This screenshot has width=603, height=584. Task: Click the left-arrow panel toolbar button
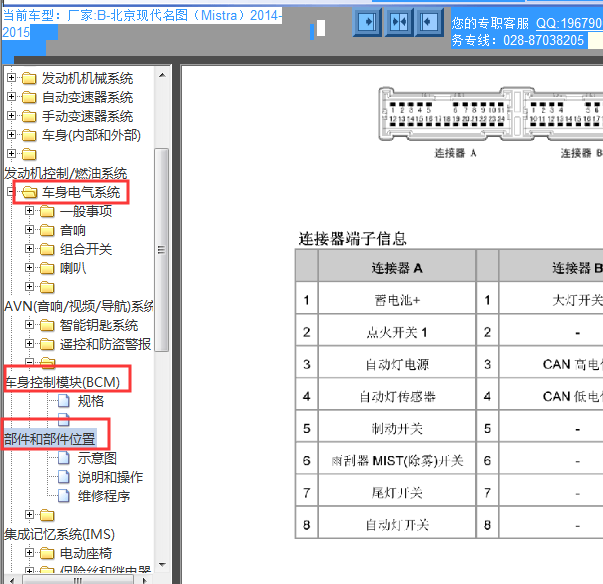(x=429, y=22)
